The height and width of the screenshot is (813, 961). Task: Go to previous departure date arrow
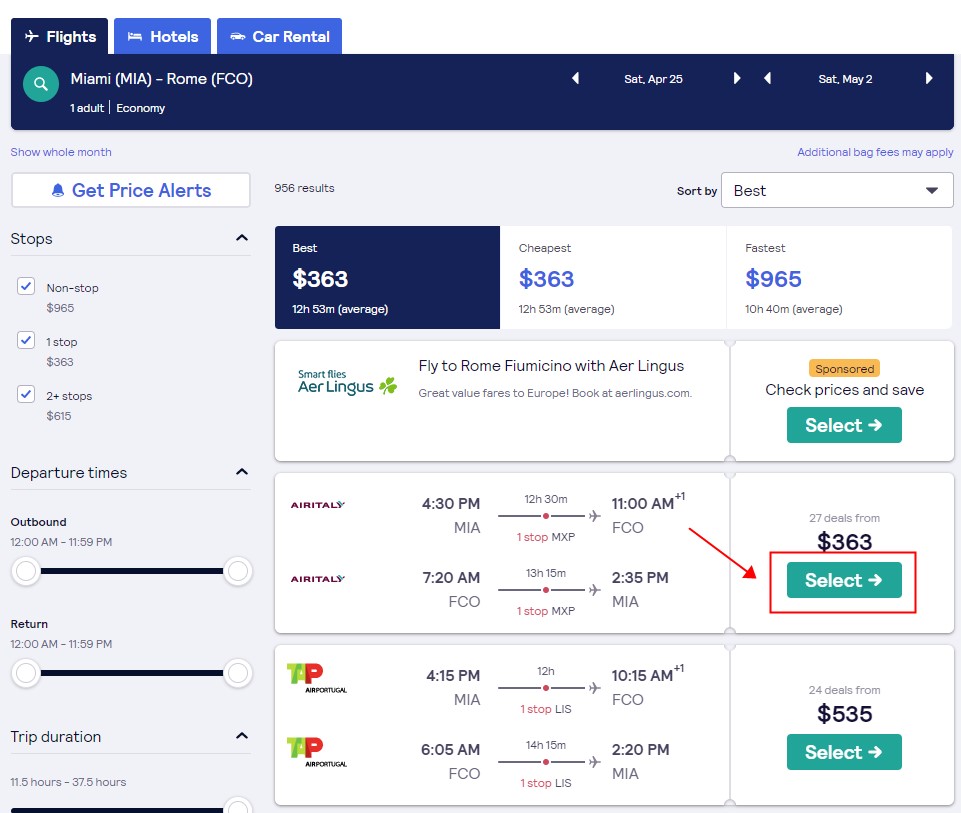(575, 78)
